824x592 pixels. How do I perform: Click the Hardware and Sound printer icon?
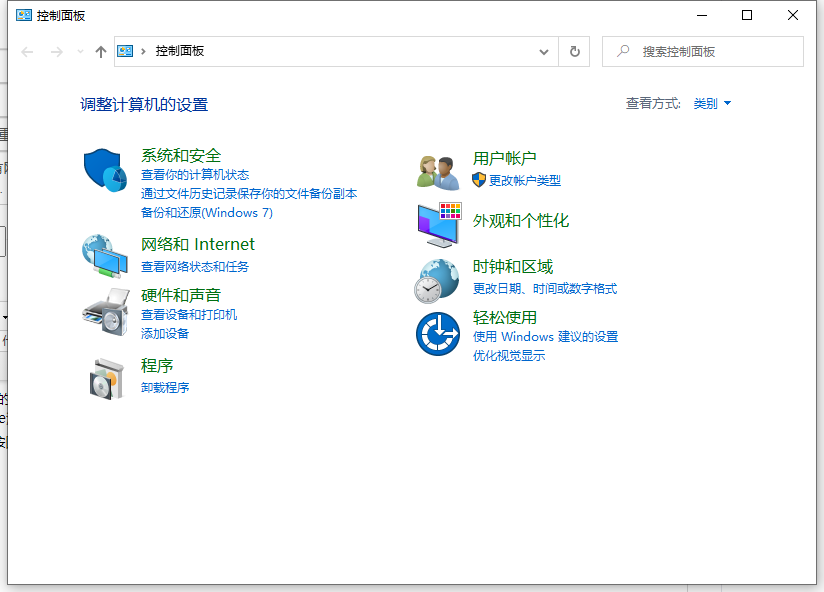point(105,311)
